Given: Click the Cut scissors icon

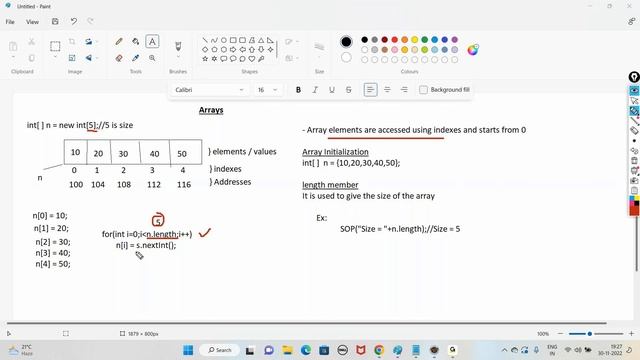Looking at the screenshot, I should (x=31, y=42).
